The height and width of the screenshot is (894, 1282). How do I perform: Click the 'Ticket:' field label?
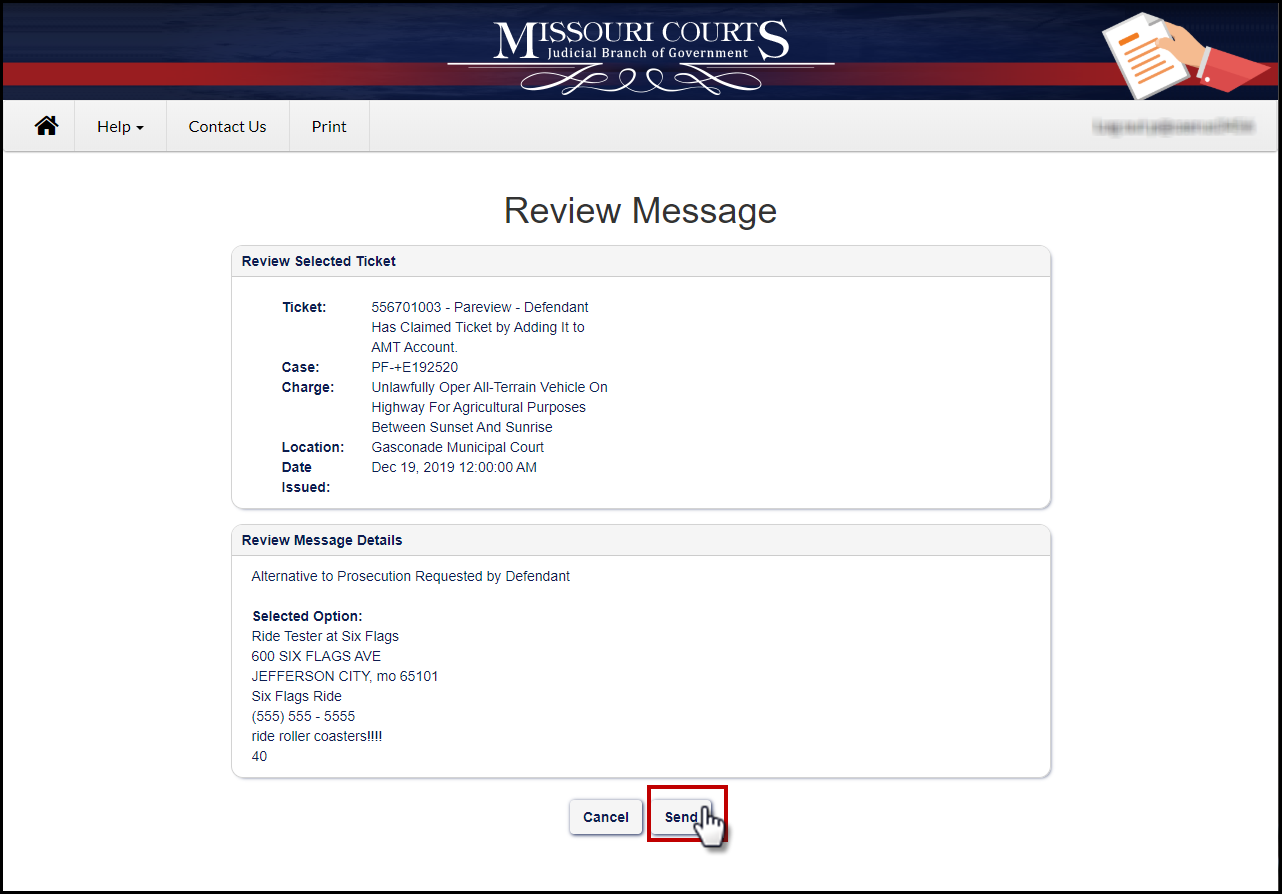tap(304, 307)
